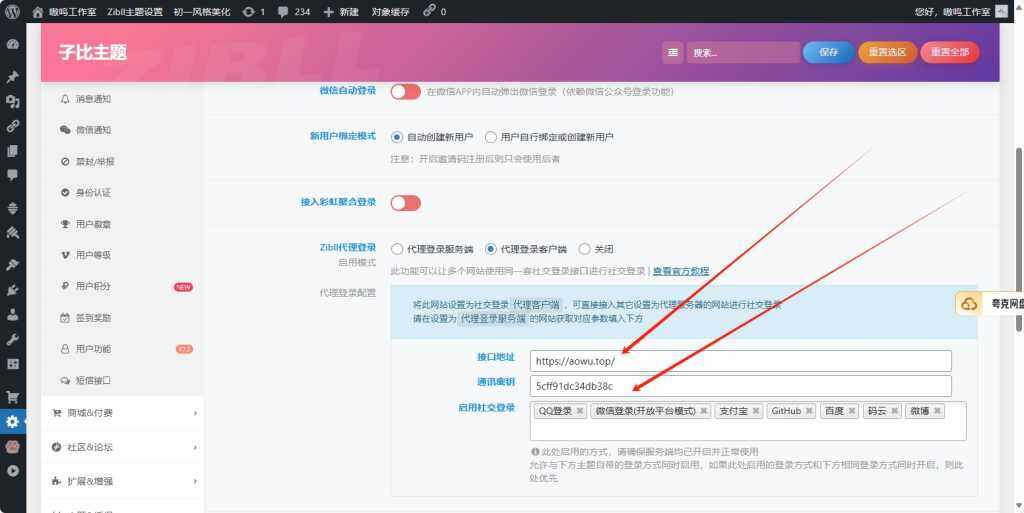The image size is (1024, 513).
Task: Remove QQ登录 tag
Action: point(579,411)
